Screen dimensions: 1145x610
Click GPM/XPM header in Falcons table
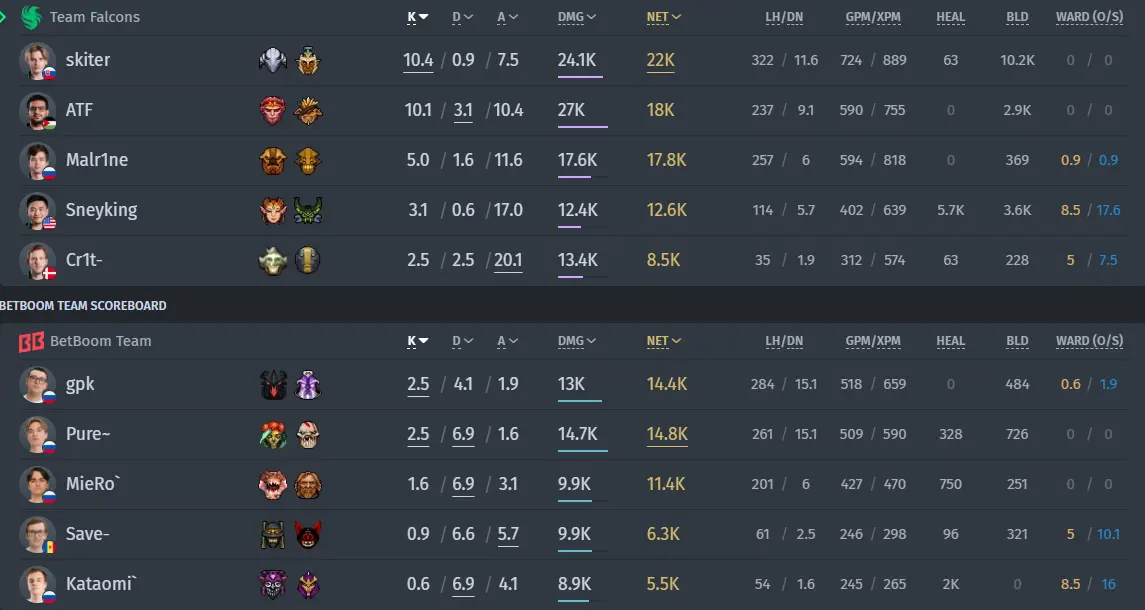(873, 17)
